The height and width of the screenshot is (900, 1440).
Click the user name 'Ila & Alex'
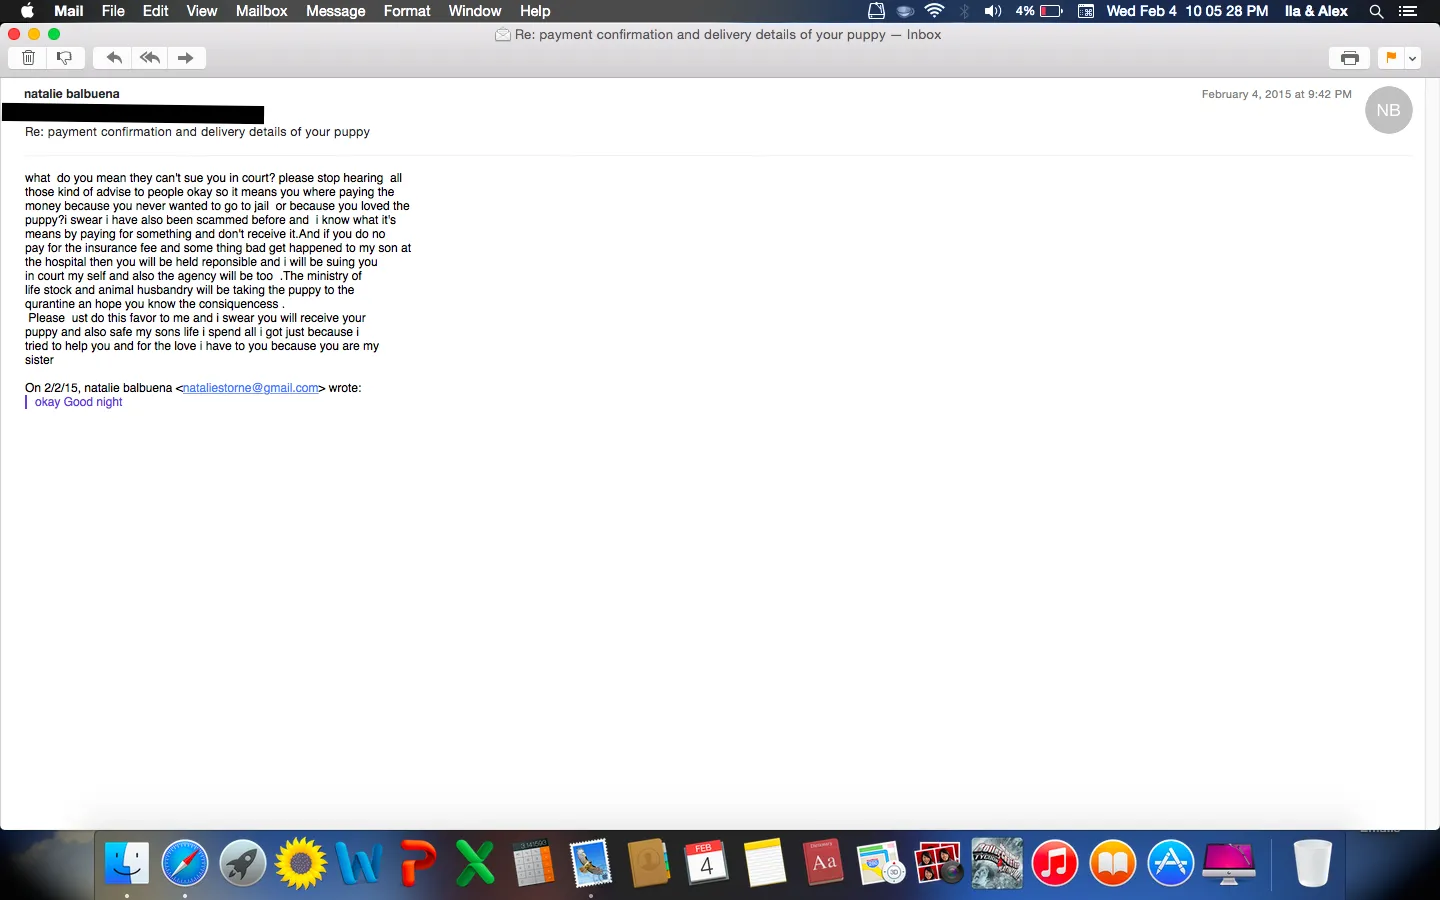(x=1316, y=11)
